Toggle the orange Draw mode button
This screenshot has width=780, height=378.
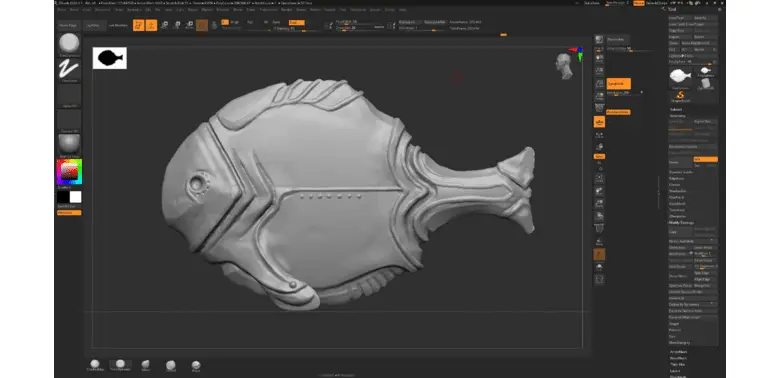151,25
